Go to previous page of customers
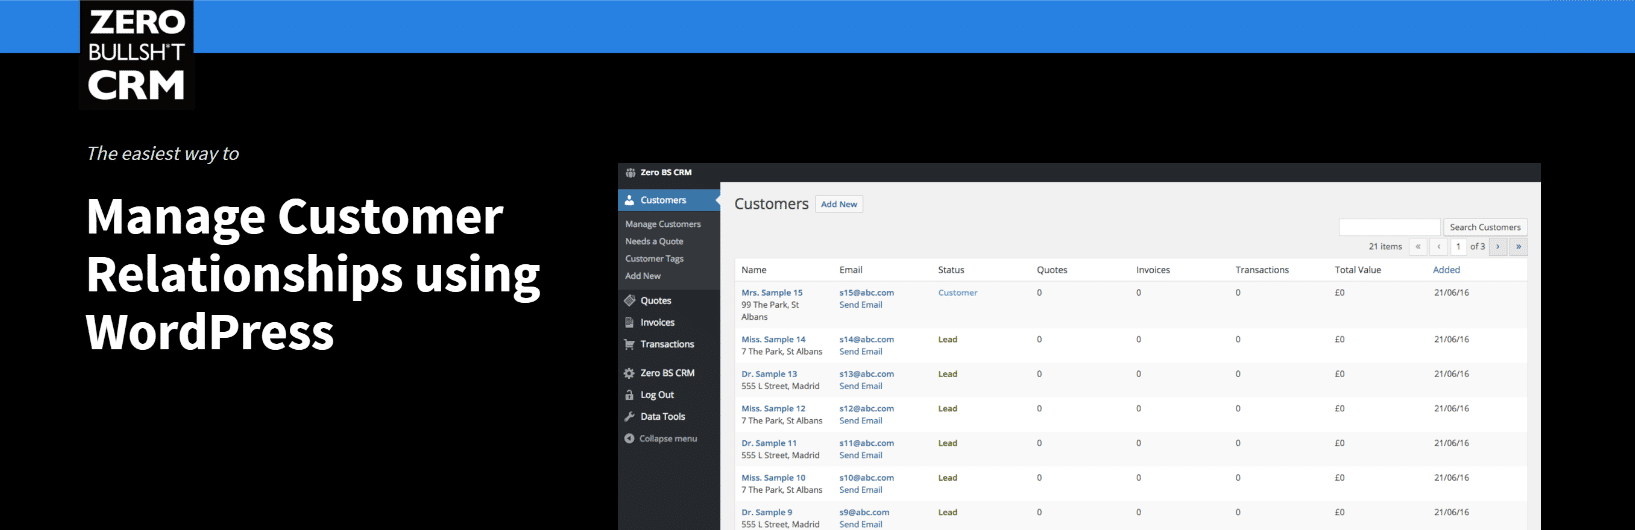Viewport: 1635px width, 530px height. [x=1439, y=246]
